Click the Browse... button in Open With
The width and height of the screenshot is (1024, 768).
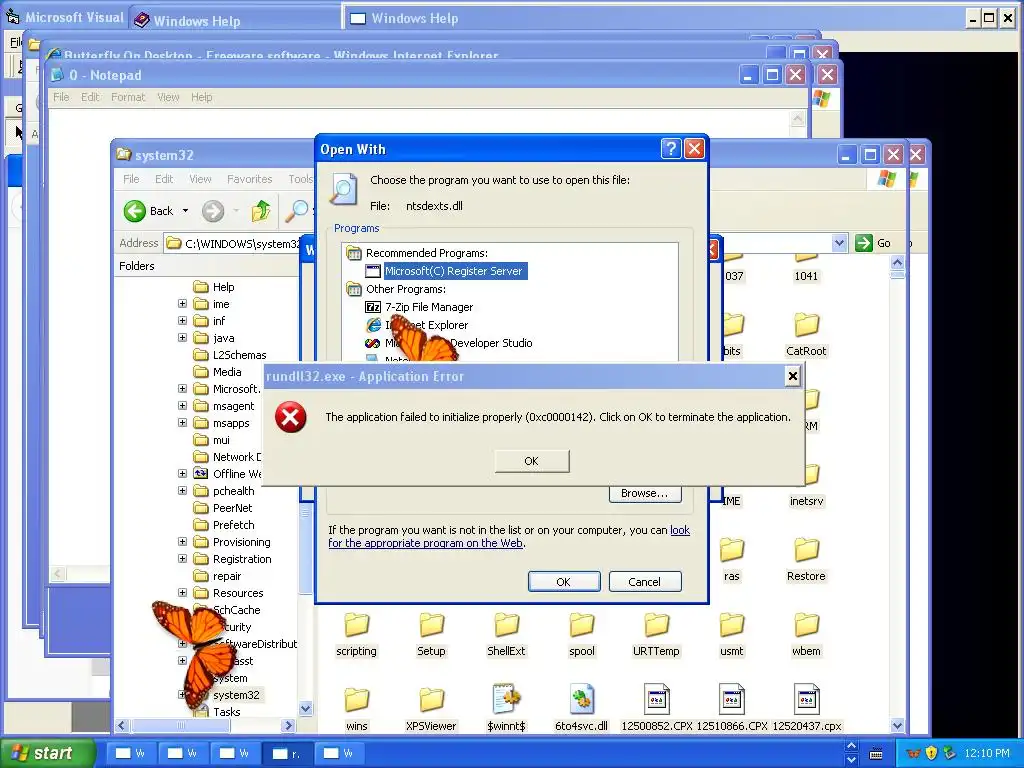[645, 494]
